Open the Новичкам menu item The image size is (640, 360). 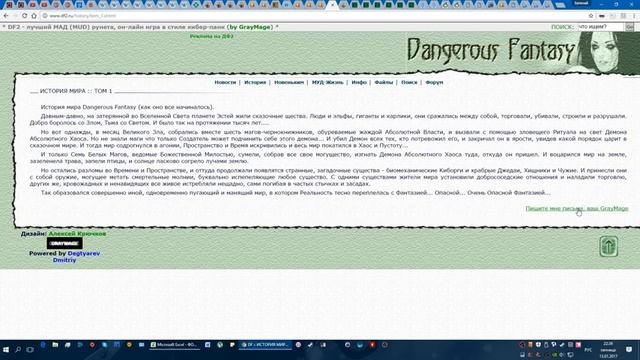pos(289,82)
